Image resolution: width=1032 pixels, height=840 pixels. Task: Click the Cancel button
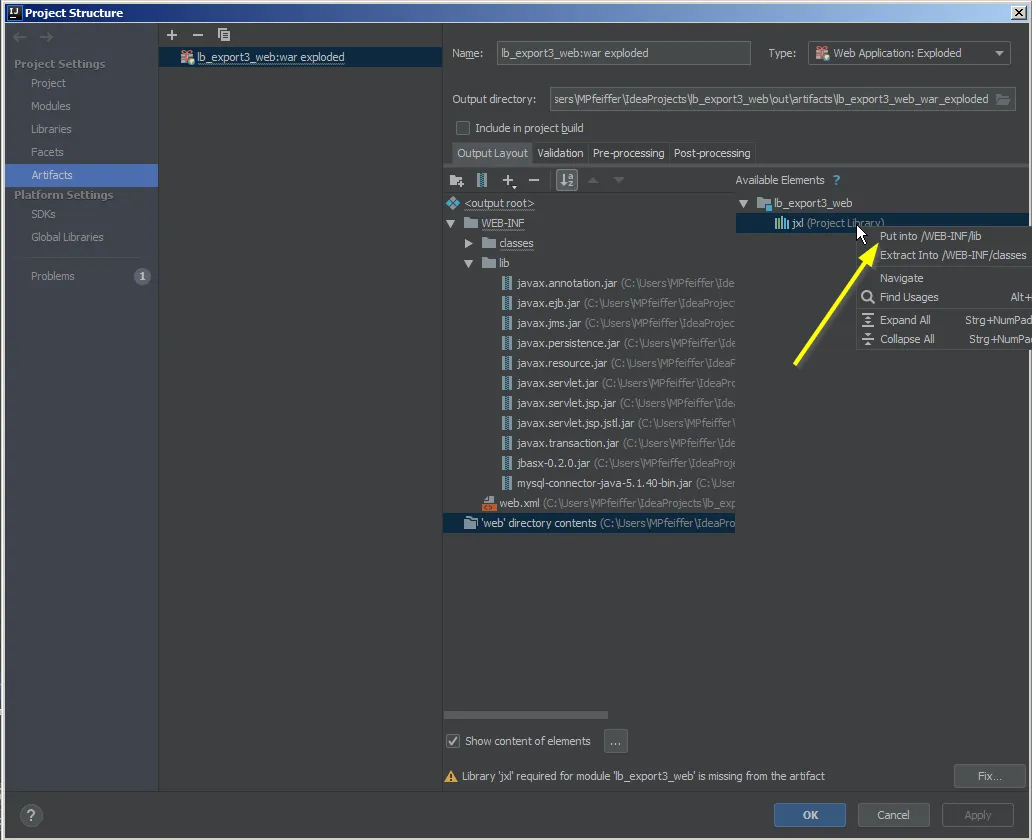coord(893,815)
